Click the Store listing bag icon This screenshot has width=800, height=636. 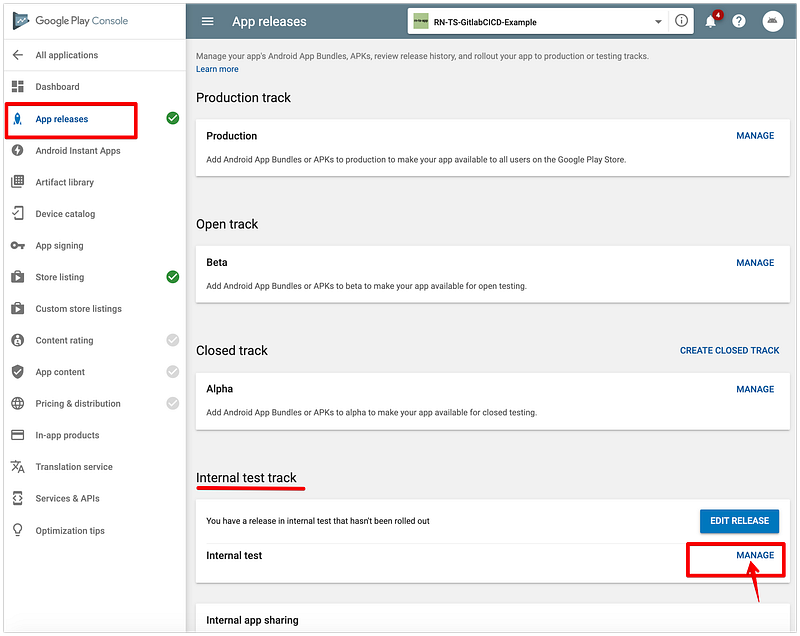coord(18,277)
